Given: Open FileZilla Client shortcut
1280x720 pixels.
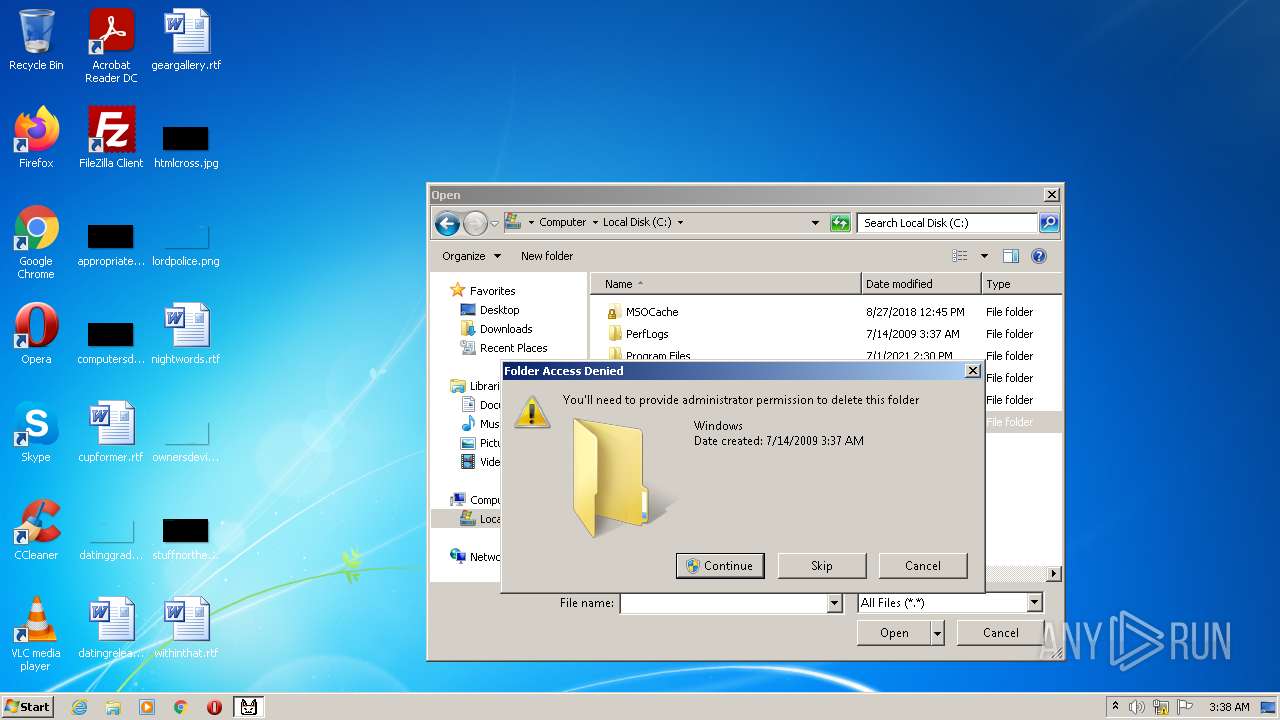Looking at the screenshot, I should pos(111,138).
